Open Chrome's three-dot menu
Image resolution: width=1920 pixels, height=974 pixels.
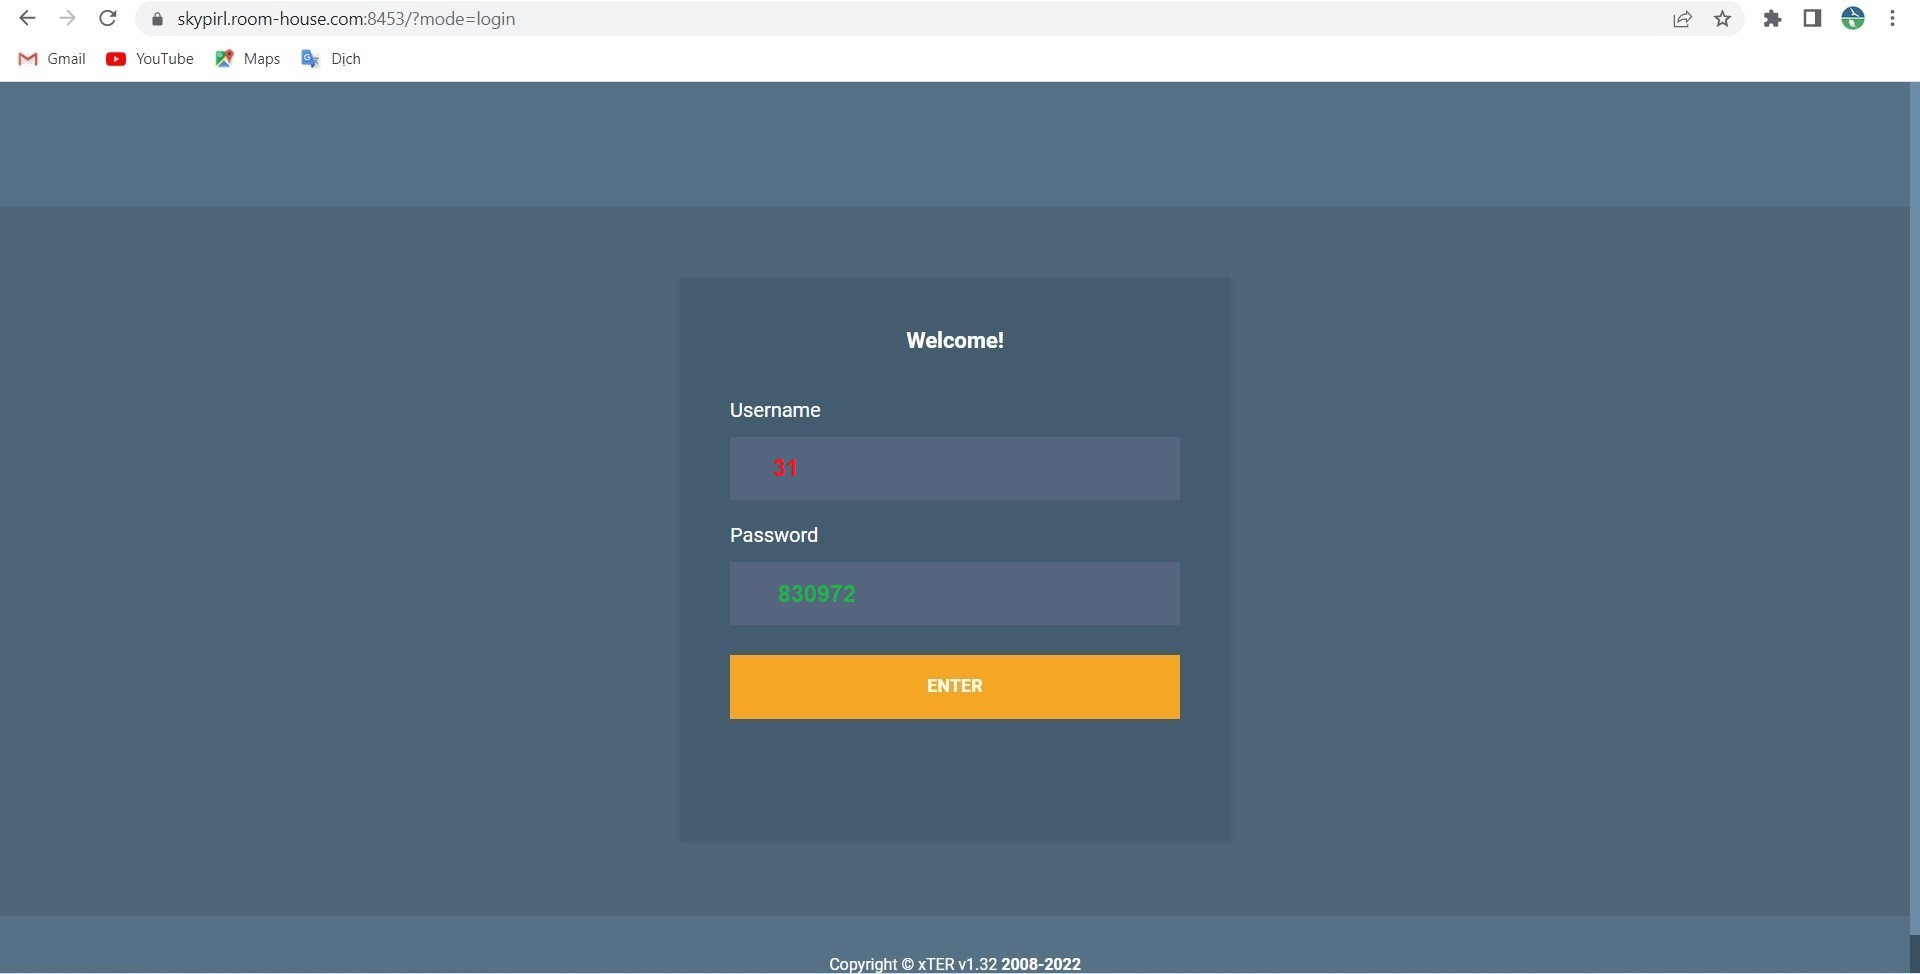click(1892, 19)
